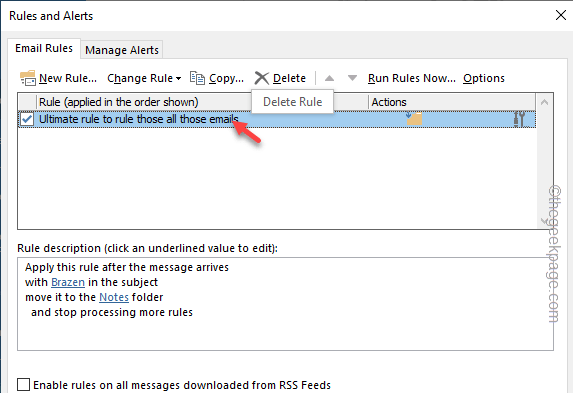
Task: Click the tools icon in the rule row
Action: [519, 119]
